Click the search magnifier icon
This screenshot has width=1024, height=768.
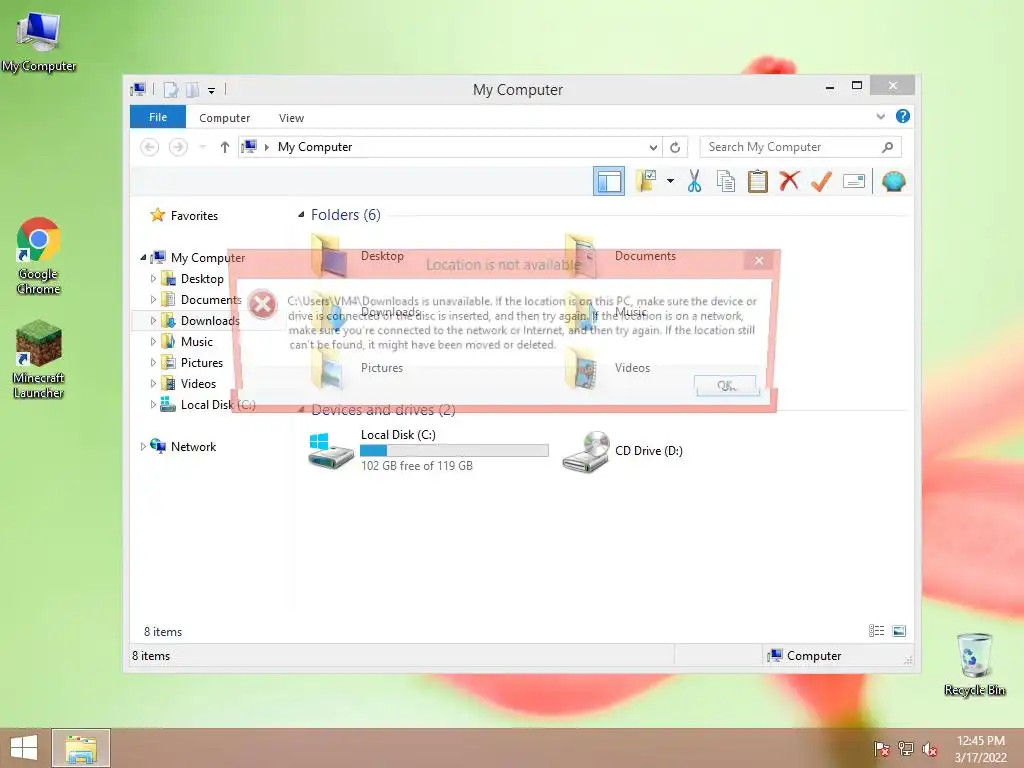(887, 147)
